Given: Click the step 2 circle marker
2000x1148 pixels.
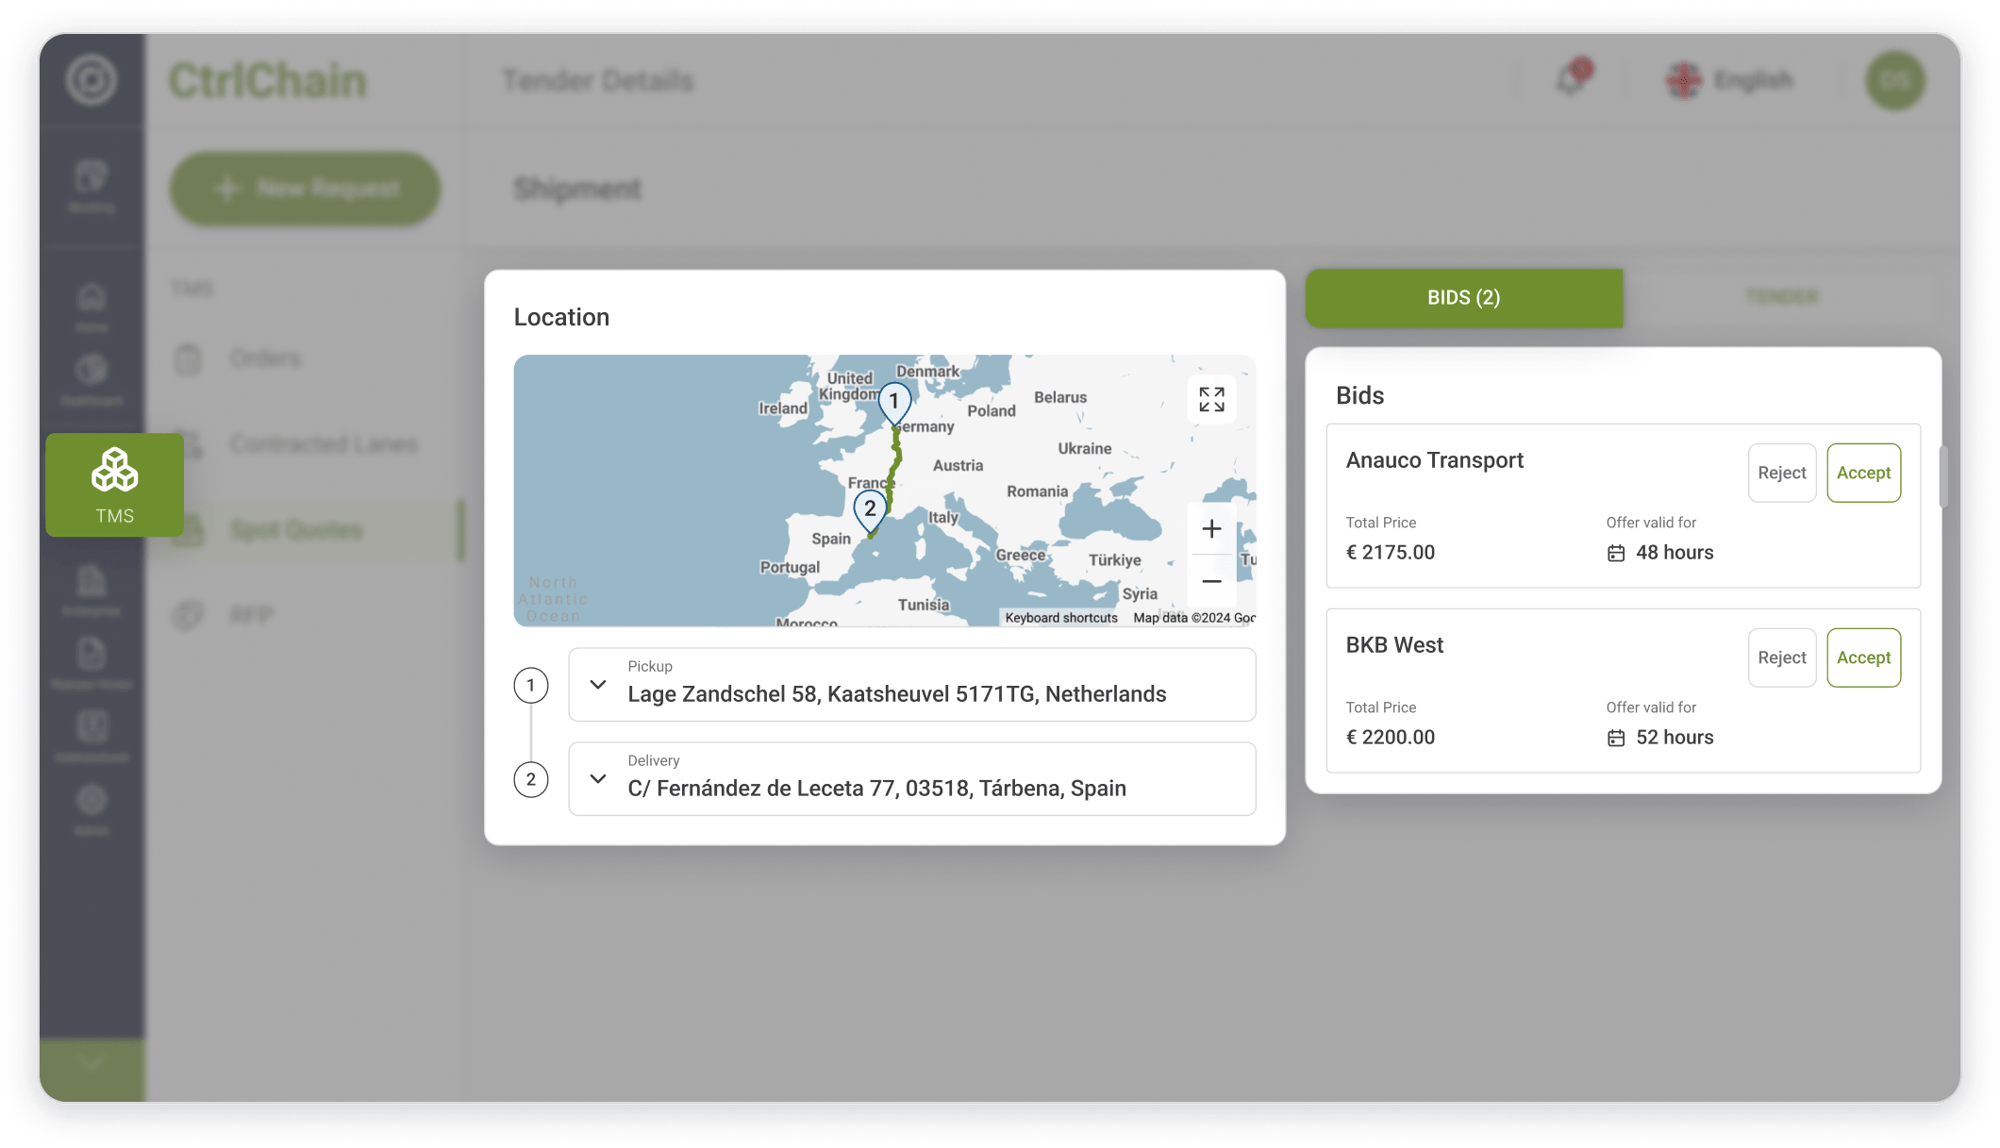Looking at the screenshot, I should (531, 780).
